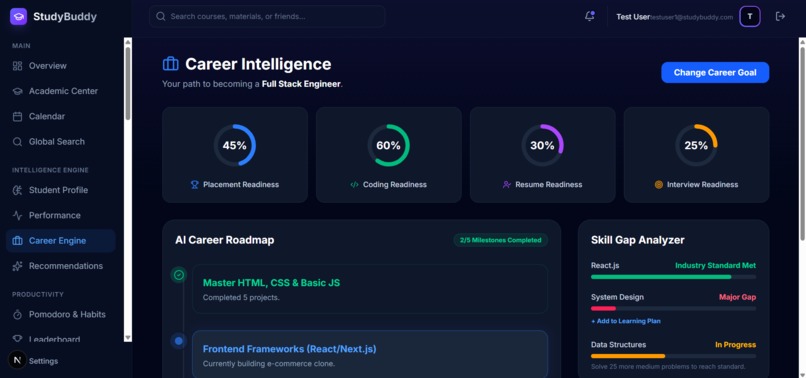The width and height of the screenshot is (806, 378).
Task: Select Career Engine menu item
Action: [x=61, y=241]
